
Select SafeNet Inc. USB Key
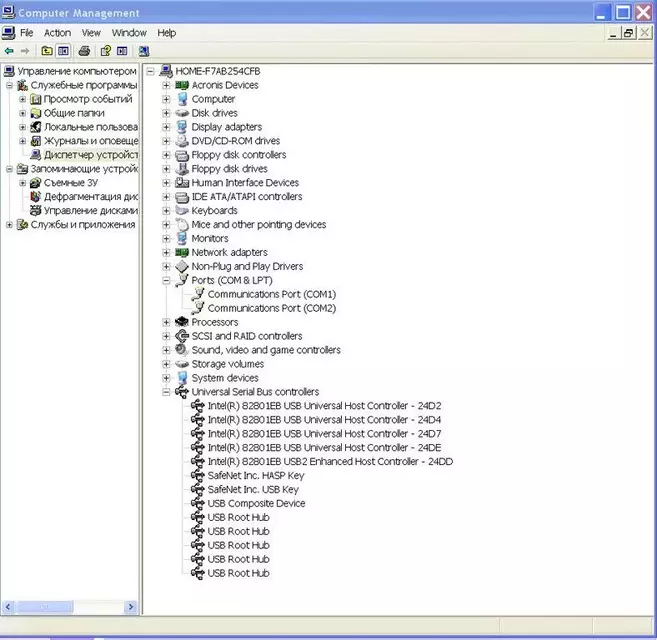tap(253, 490)
